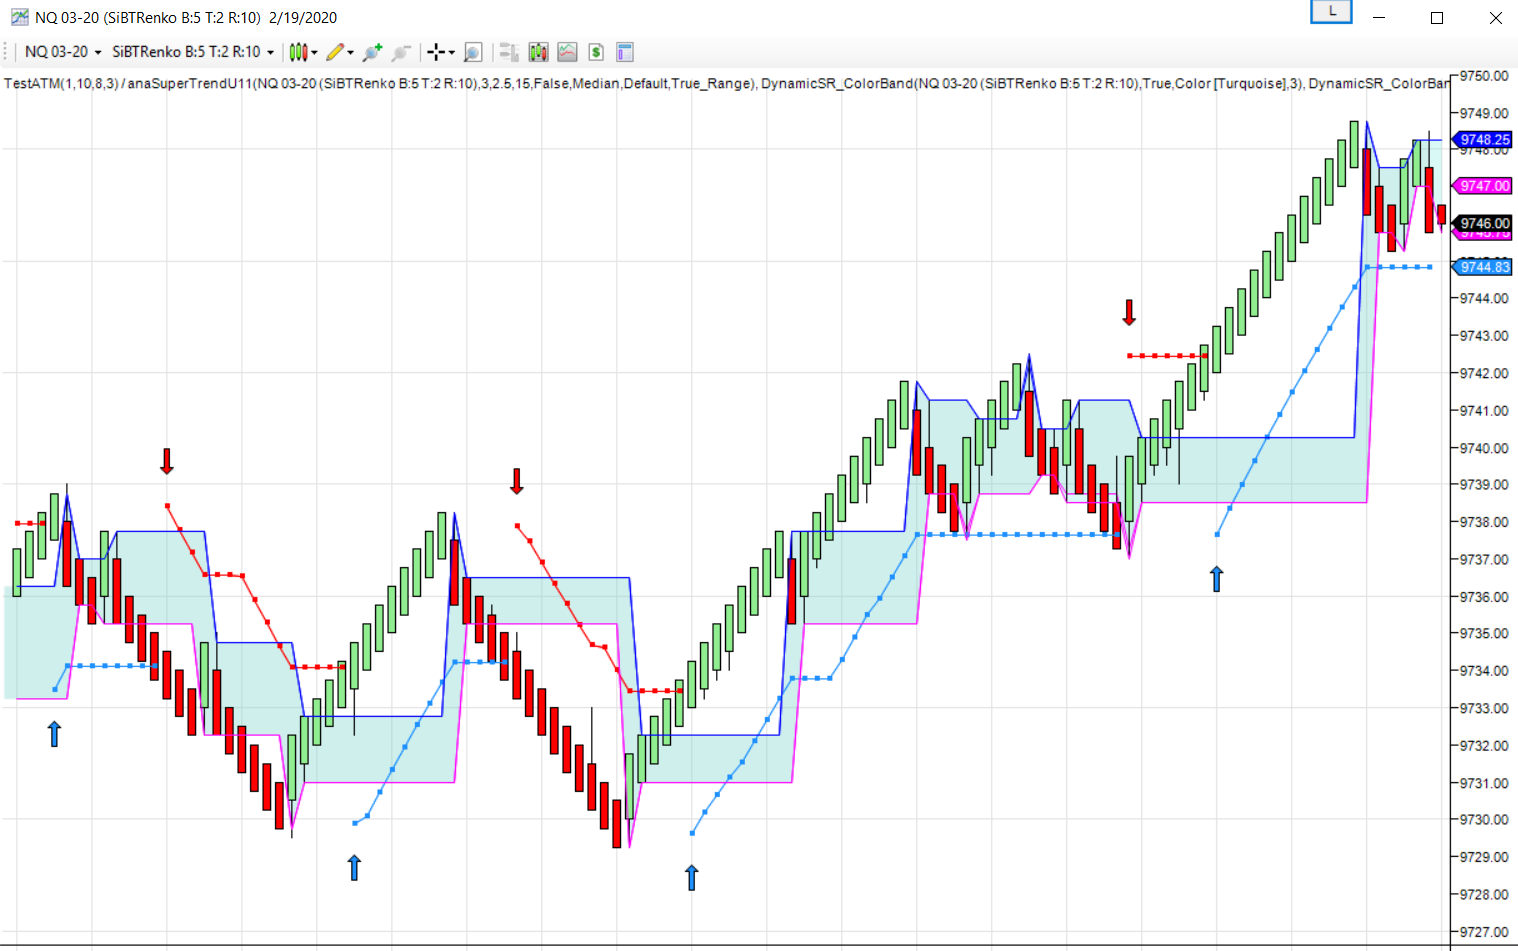Viewport: 1518px width, 951px height.
Task: Click the blue 9748.25 price marker
Action: [1483, 140]
